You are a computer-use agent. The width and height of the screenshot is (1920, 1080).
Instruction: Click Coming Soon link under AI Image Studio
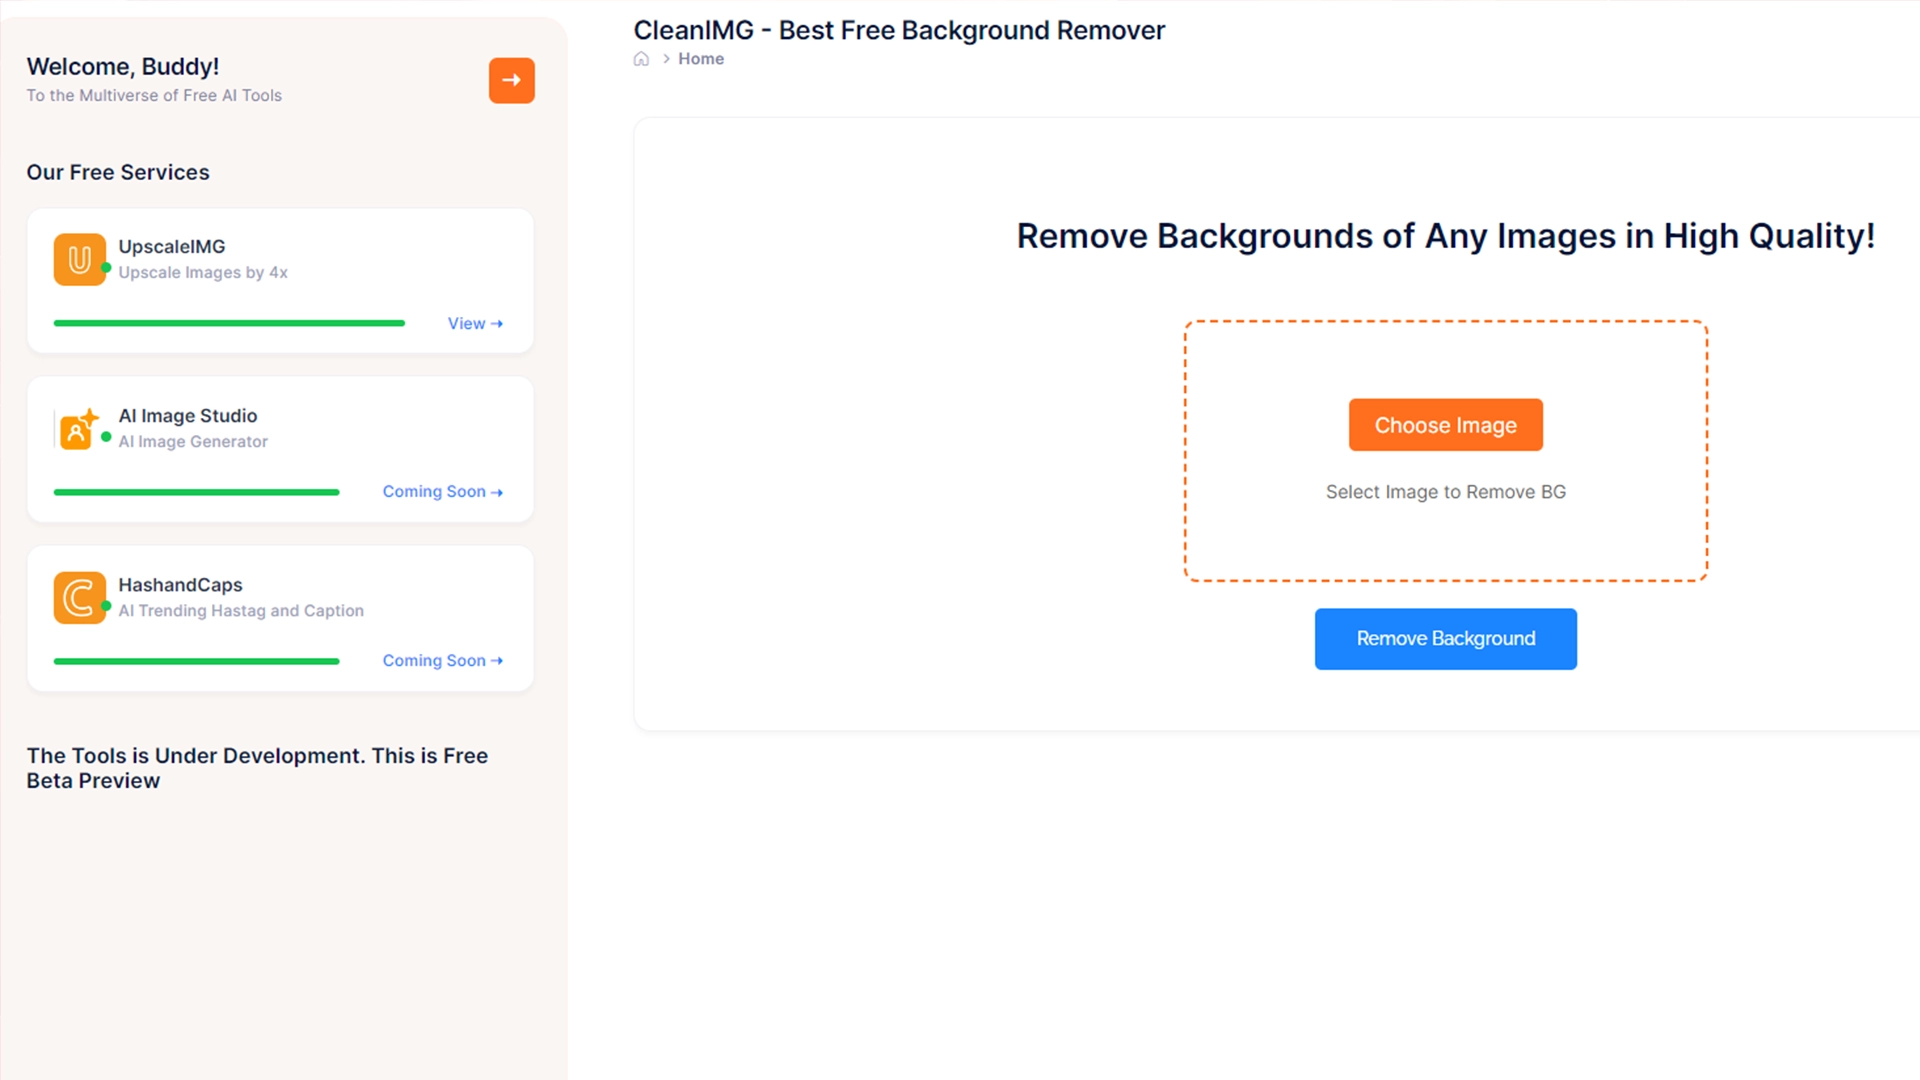(442, 492)
